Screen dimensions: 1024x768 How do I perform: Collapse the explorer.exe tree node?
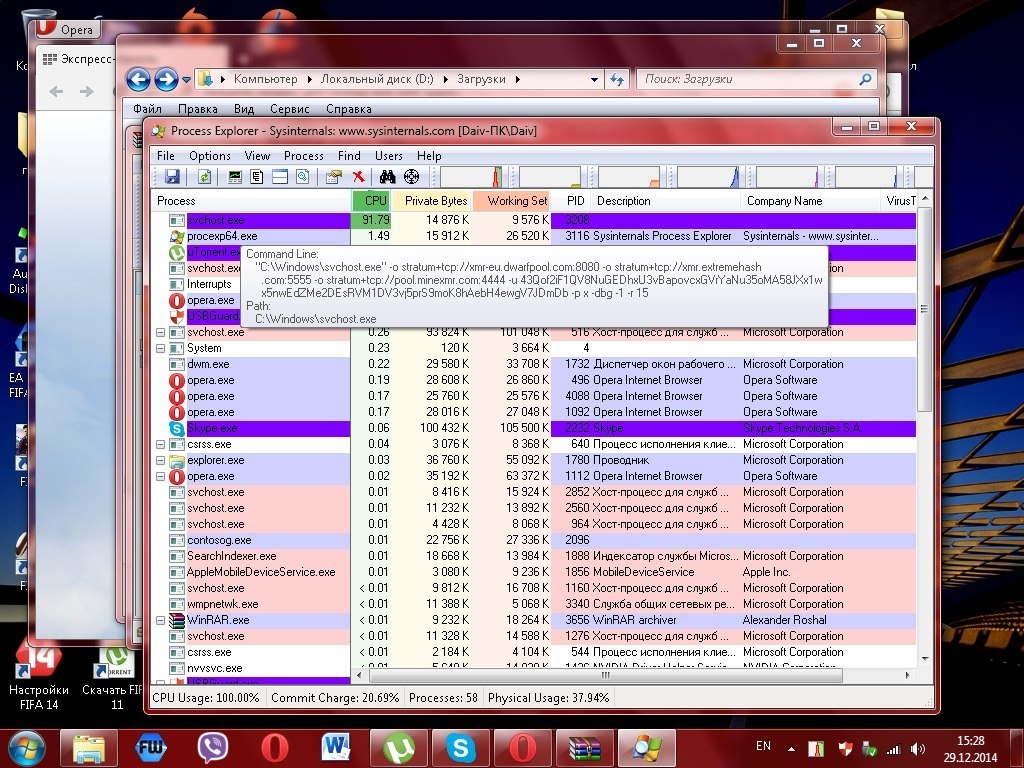pos(161,460)
